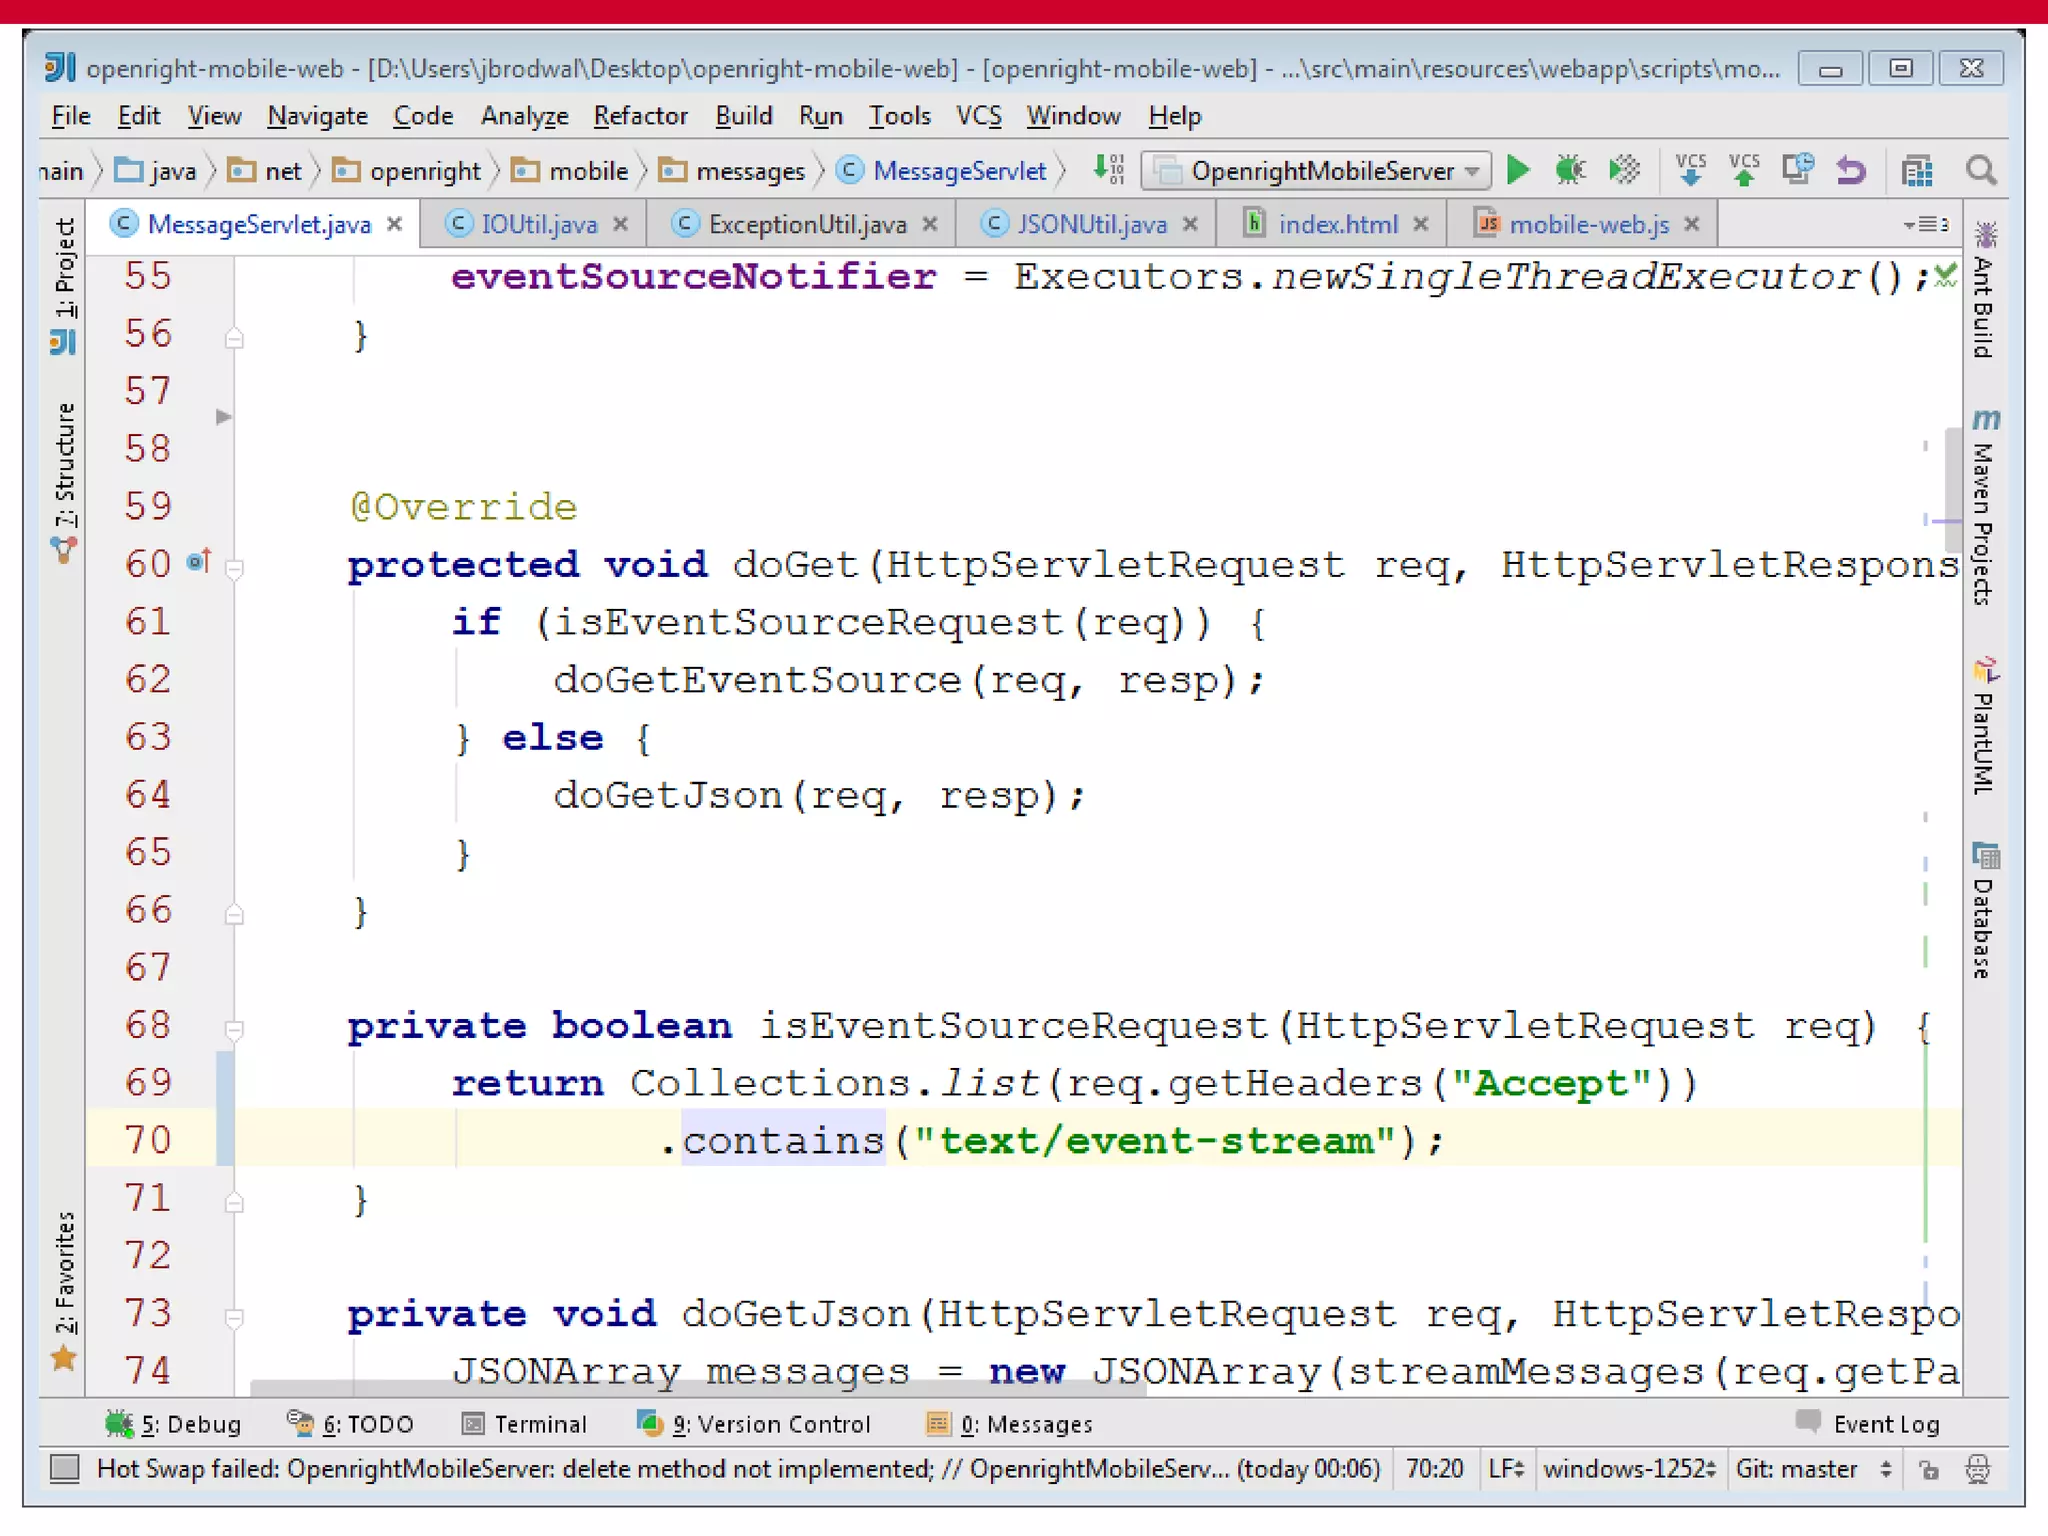2048x1536 pixels.
Task: Toggle tool window buttons icon in status bar
Action: [65, 1469]
